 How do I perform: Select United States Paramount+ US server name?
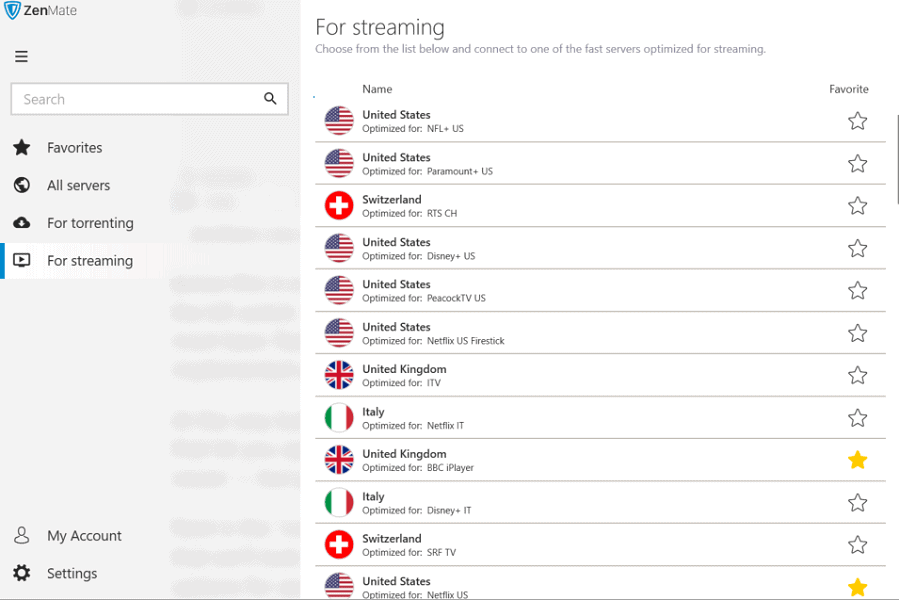click(x=396, y=157)
